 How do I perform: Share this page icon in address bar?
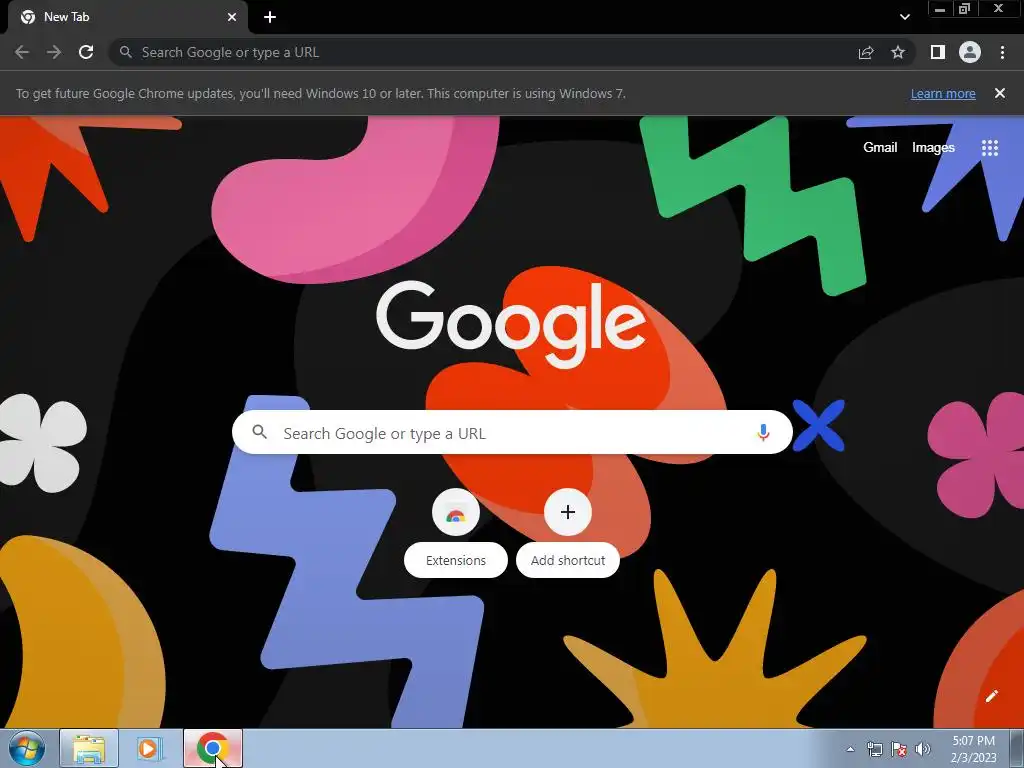pos(866,52)
